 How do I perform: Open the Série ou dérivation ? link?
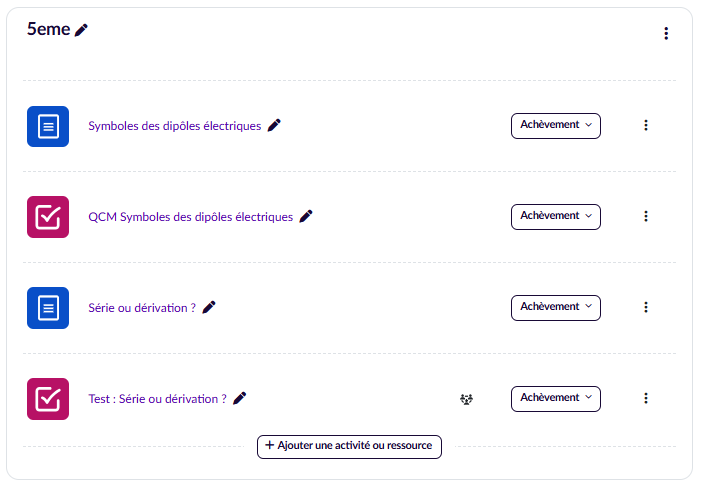pyautogui.click(x=142, y=308)
